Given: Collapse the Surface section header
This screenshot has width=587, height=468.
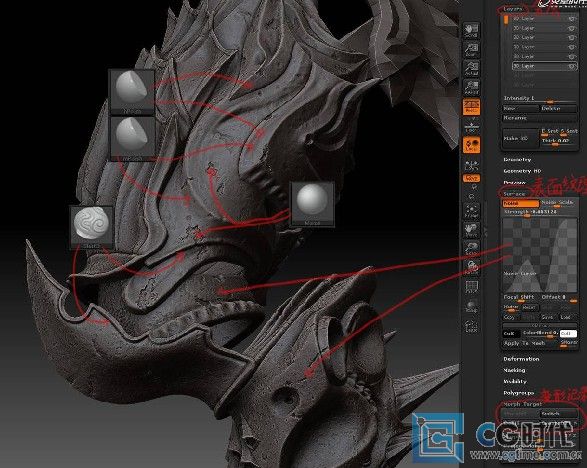Looking at the screenshot, I should coord(514,194).
